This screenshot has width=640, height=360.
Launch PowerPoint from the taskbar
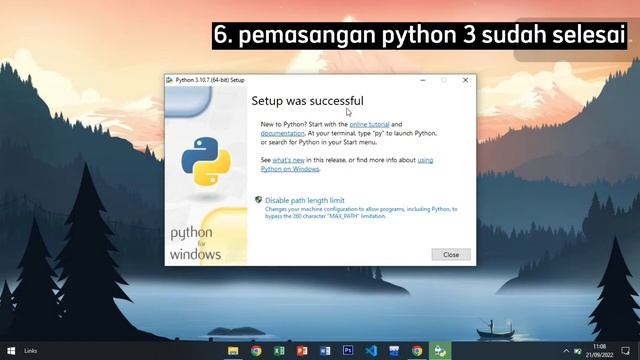[302, 351]
